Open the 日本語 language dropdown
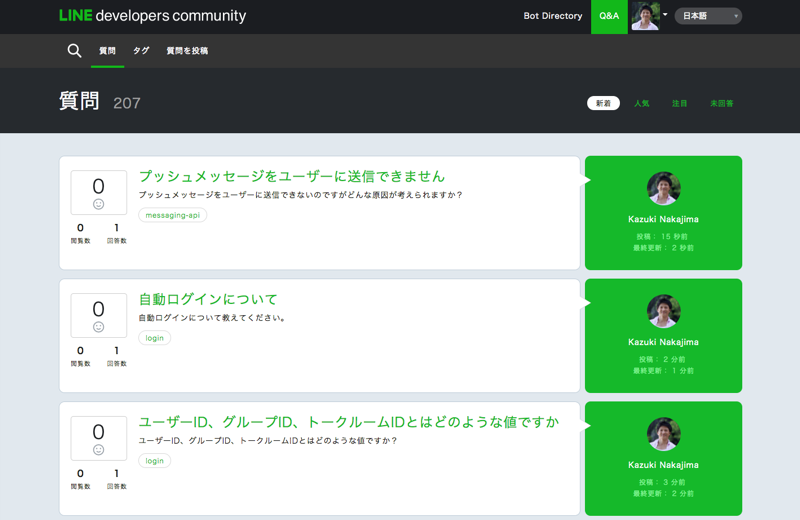Viewport: 800px width, 520px height. pyautogui.click(x=708, y=16)
